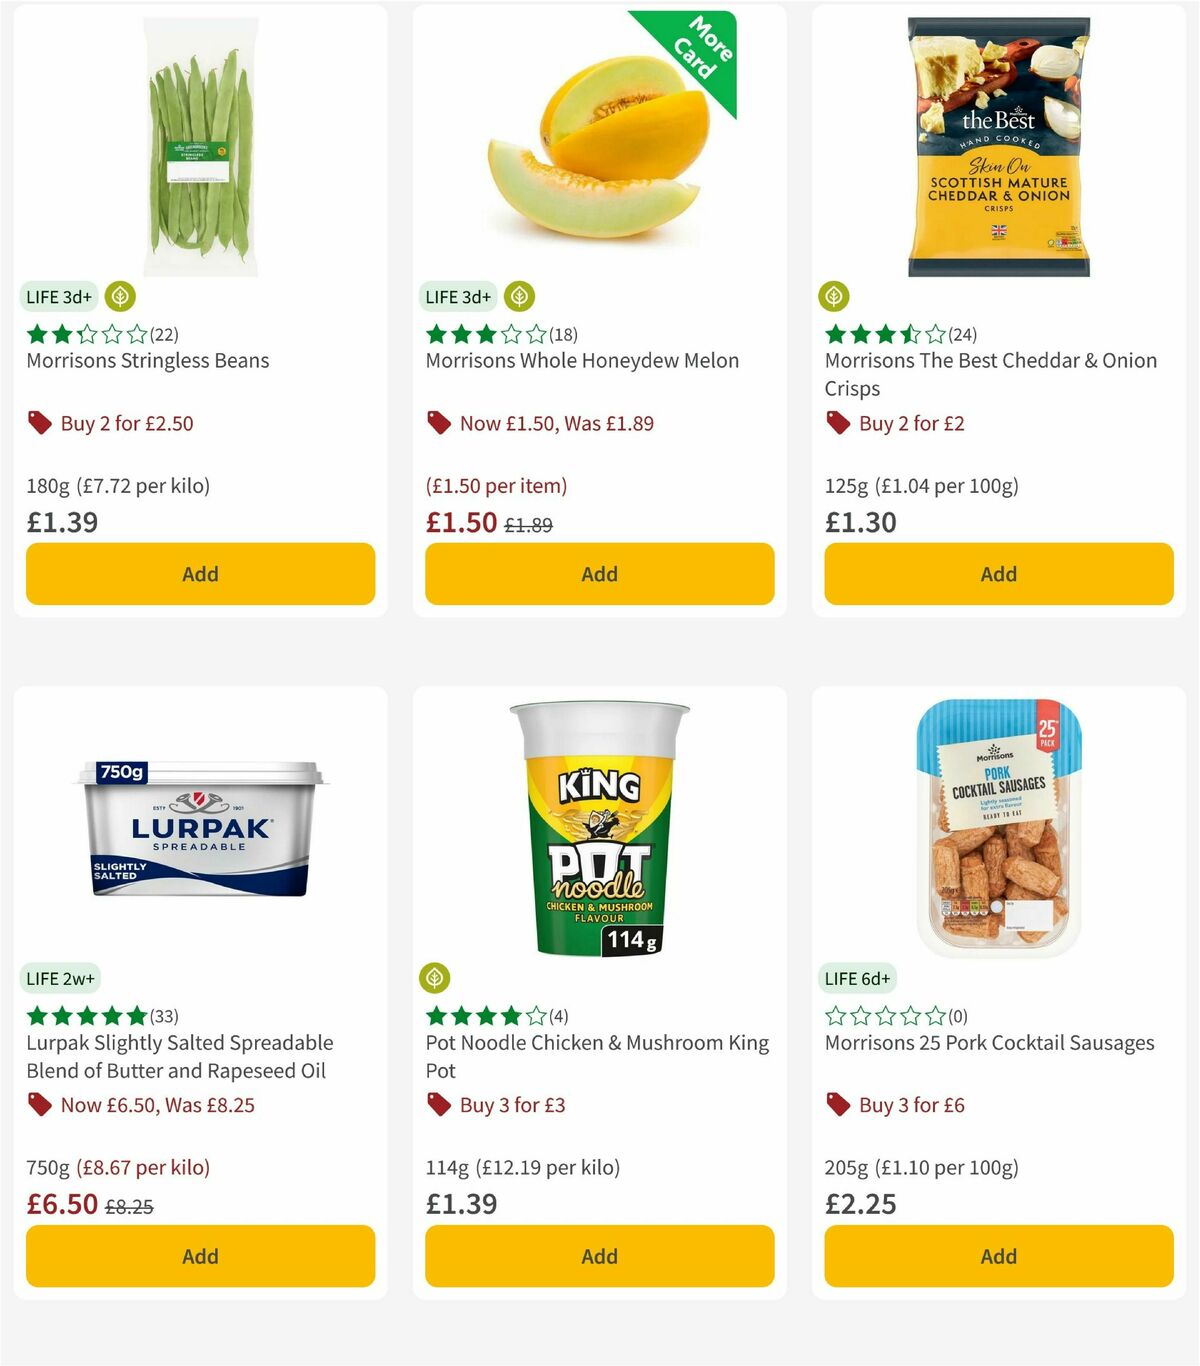Viewport: 1200px width, 1366px height.
Task: Add Morrisons Stringless Beans to basket
Action: pyautogui.click(x=200, y=574)
